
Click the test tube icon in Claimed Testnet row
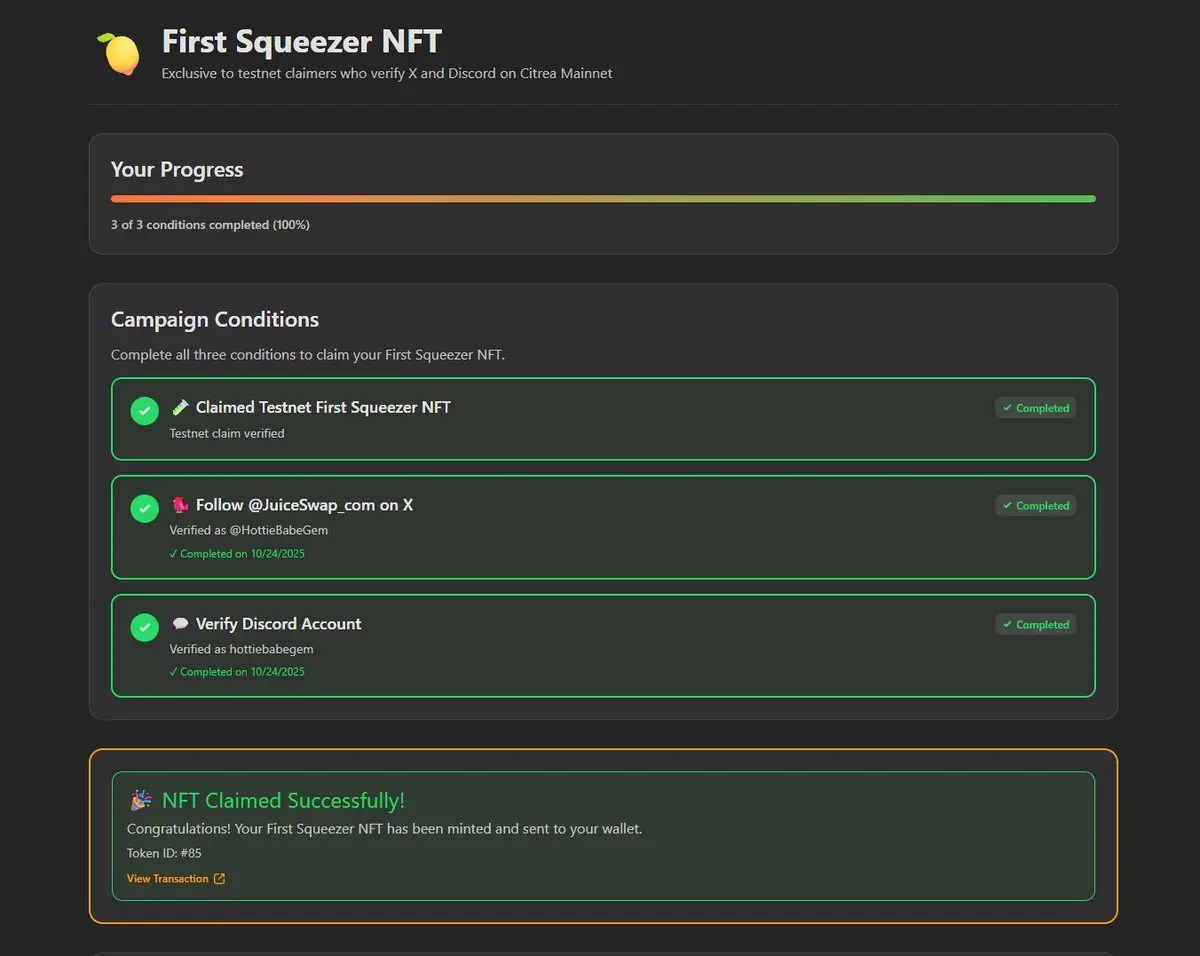tap(180, 407)
